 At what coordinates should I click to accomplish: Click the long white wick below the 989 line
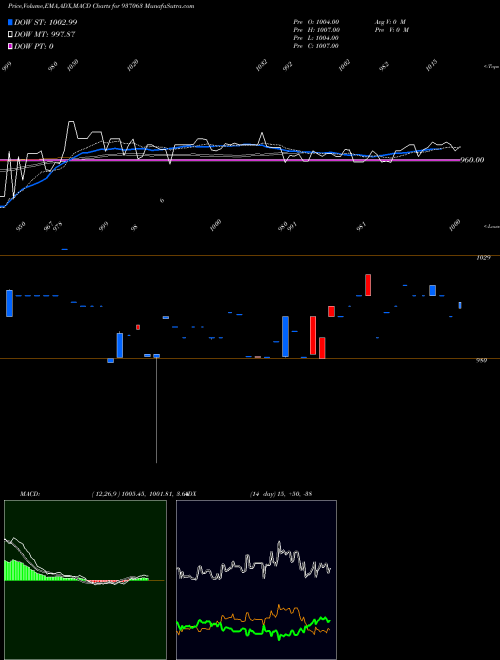pyautogui.click(x=157, y=410)
